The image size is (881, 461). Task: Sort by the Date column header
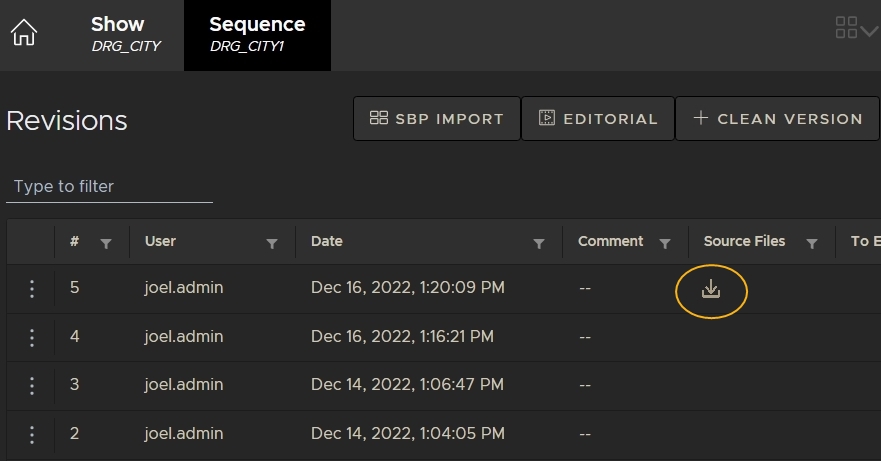tap(327, 241)
